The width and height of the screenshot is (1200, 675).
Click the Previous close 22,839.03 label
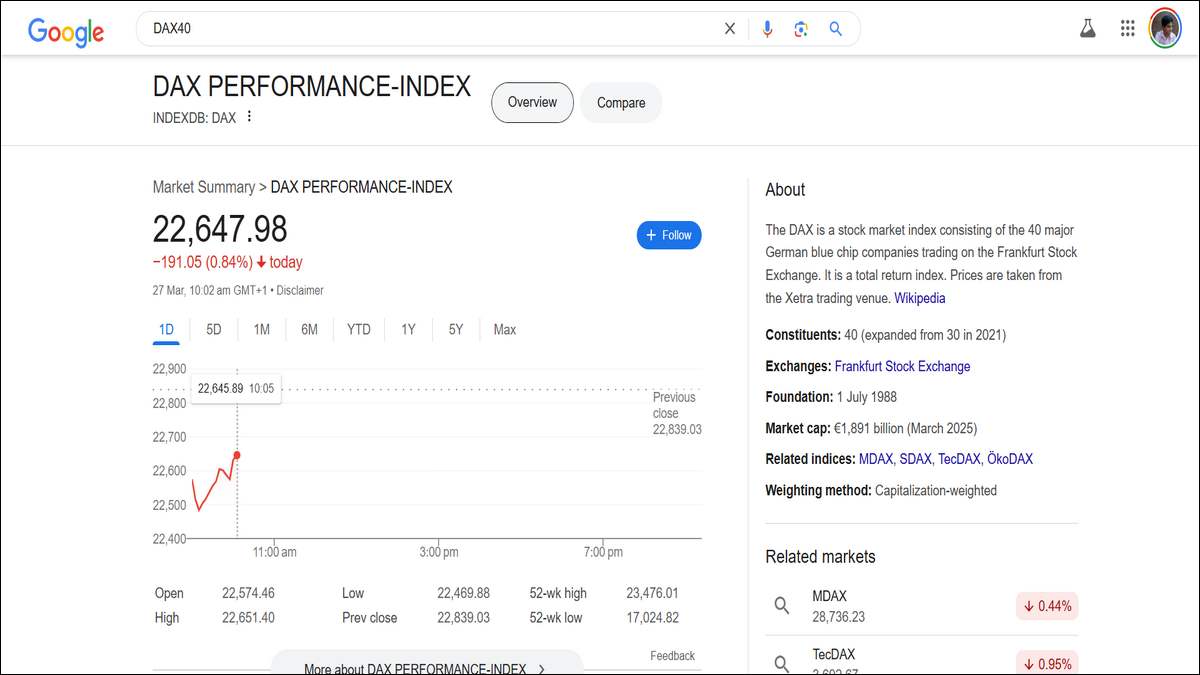(x=677, y=413)
